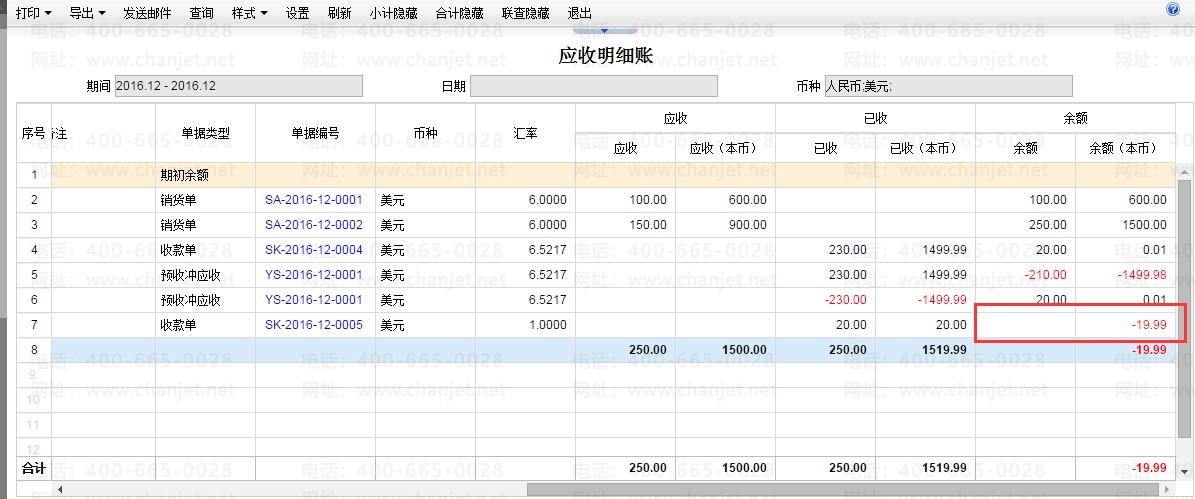The width and height of the screenshot is (1195, 499).
Task: Click the 序号 column header
Action: [x=34, y=133]
